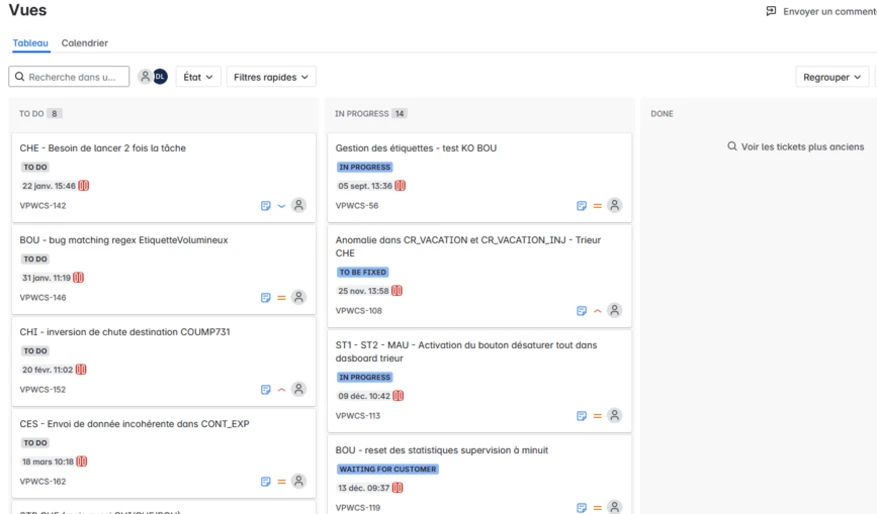Image resolution: width=877 pixels, height=514 pixels.
Task: Click the issue type icon on VPWCS-146 card
Action: (266, 298)
